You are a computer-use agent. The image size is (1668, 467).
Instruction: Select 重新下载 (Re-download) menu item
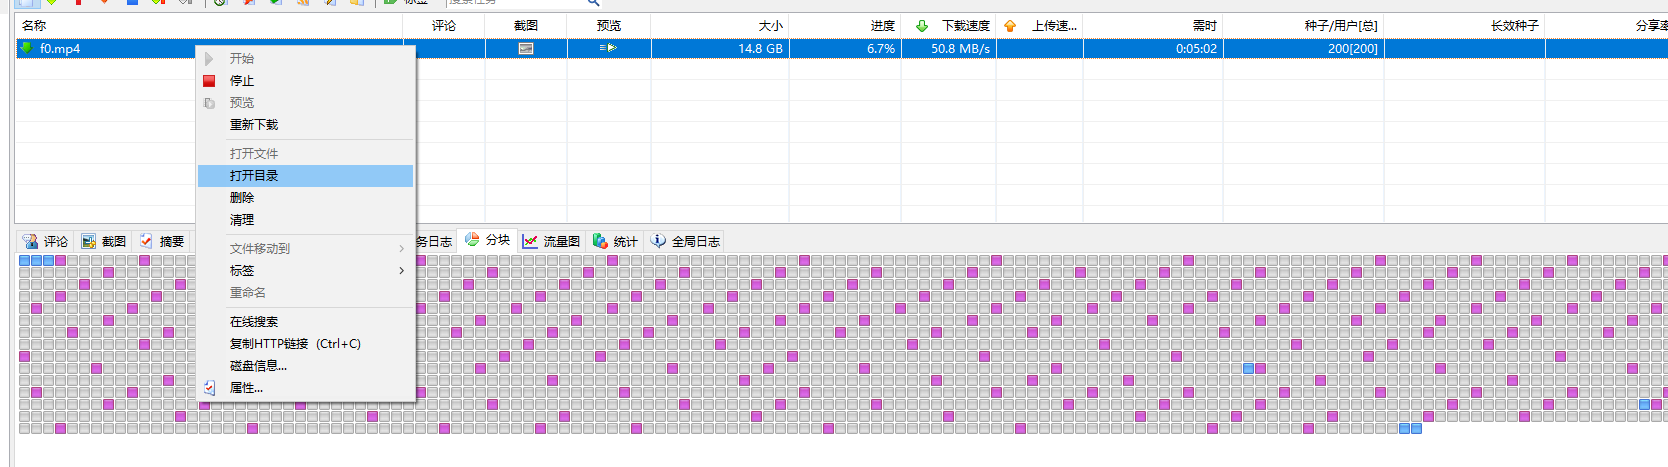click(254, 125)
